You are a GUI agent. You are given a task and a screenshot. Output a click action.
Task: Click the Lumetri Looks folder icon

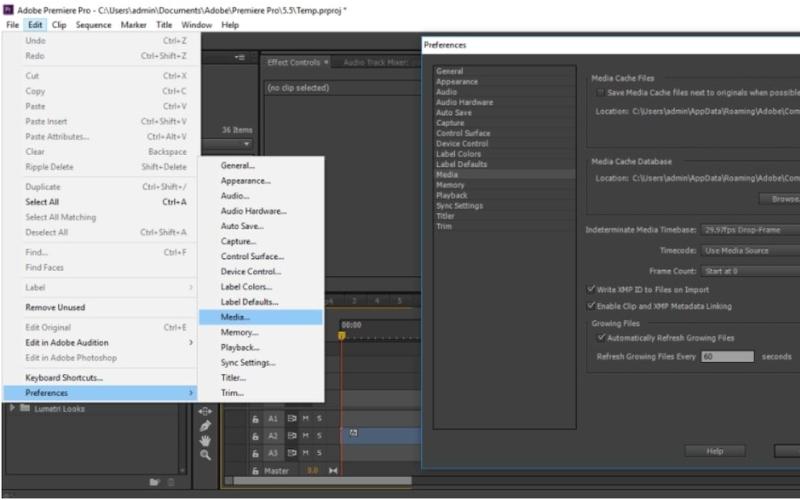pos(25,408)
